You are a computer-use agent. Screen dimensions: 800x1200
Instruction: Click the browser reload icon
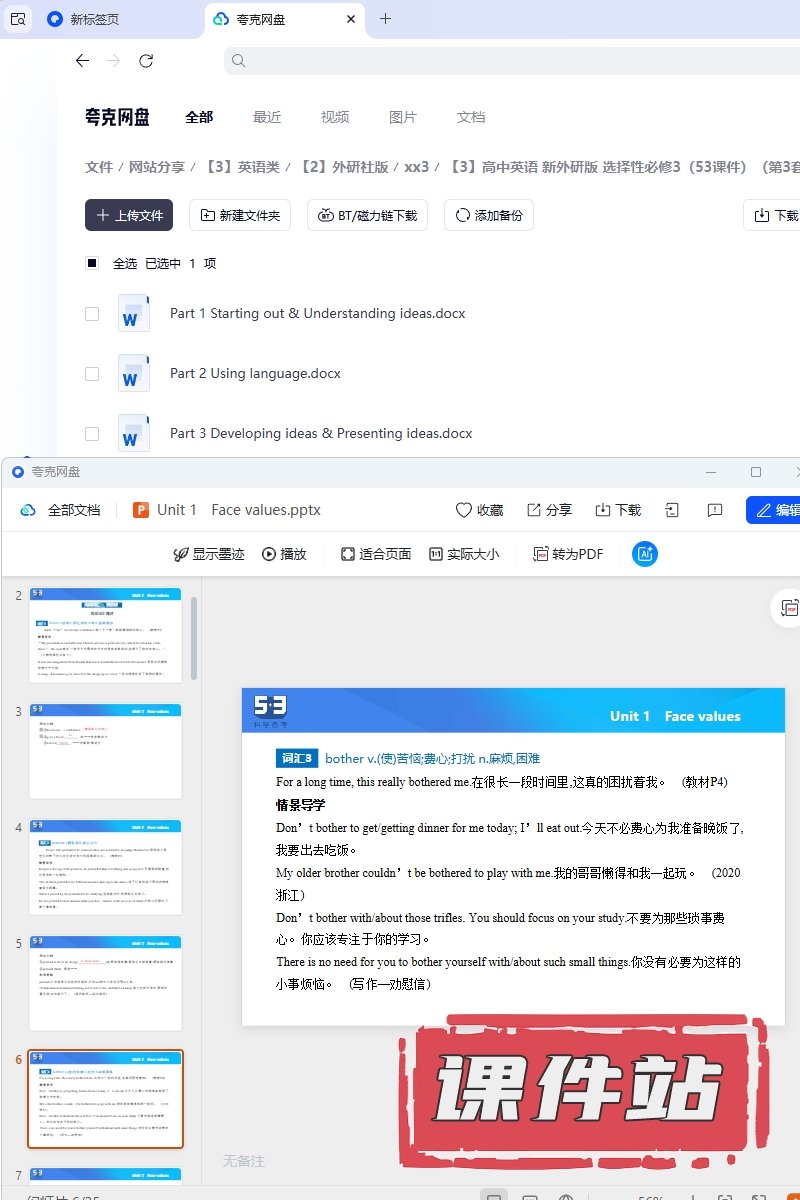[146, 61]
